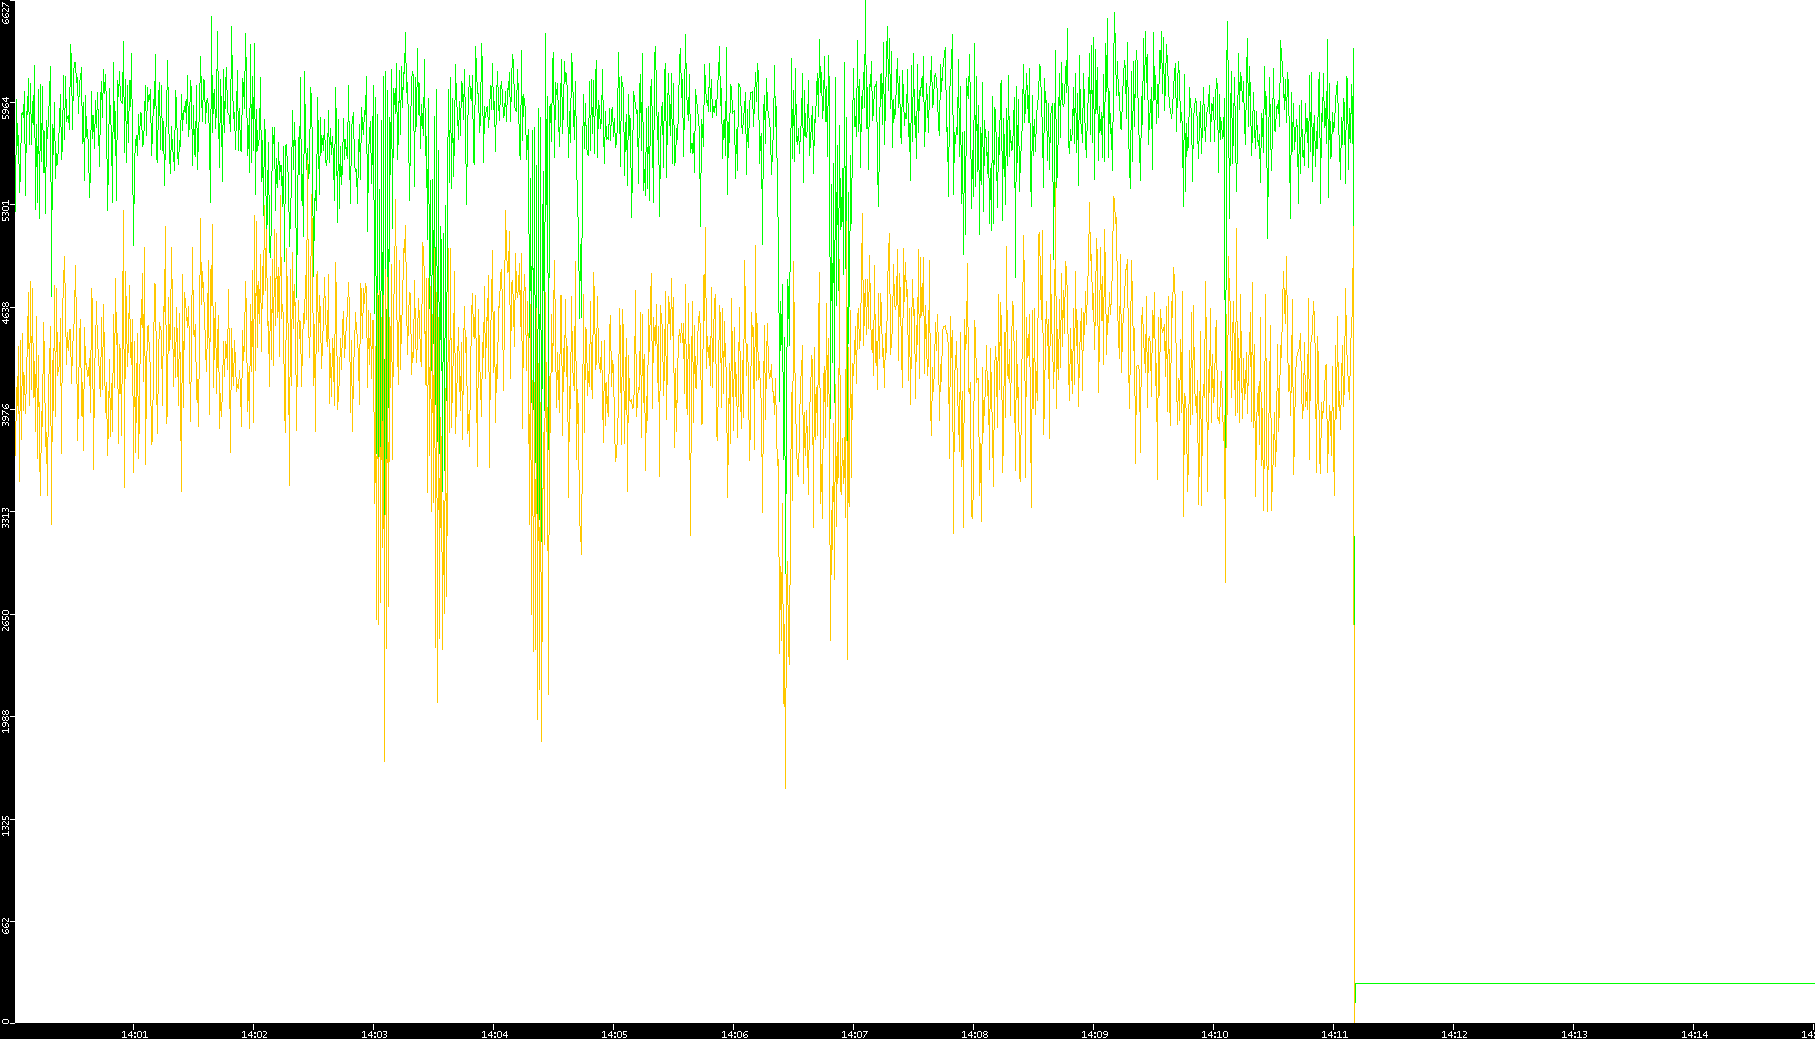Select the 14:10 time label
Image resolution: width=1815 pixels, height=1039 pixels.
coord(1214,1034)
